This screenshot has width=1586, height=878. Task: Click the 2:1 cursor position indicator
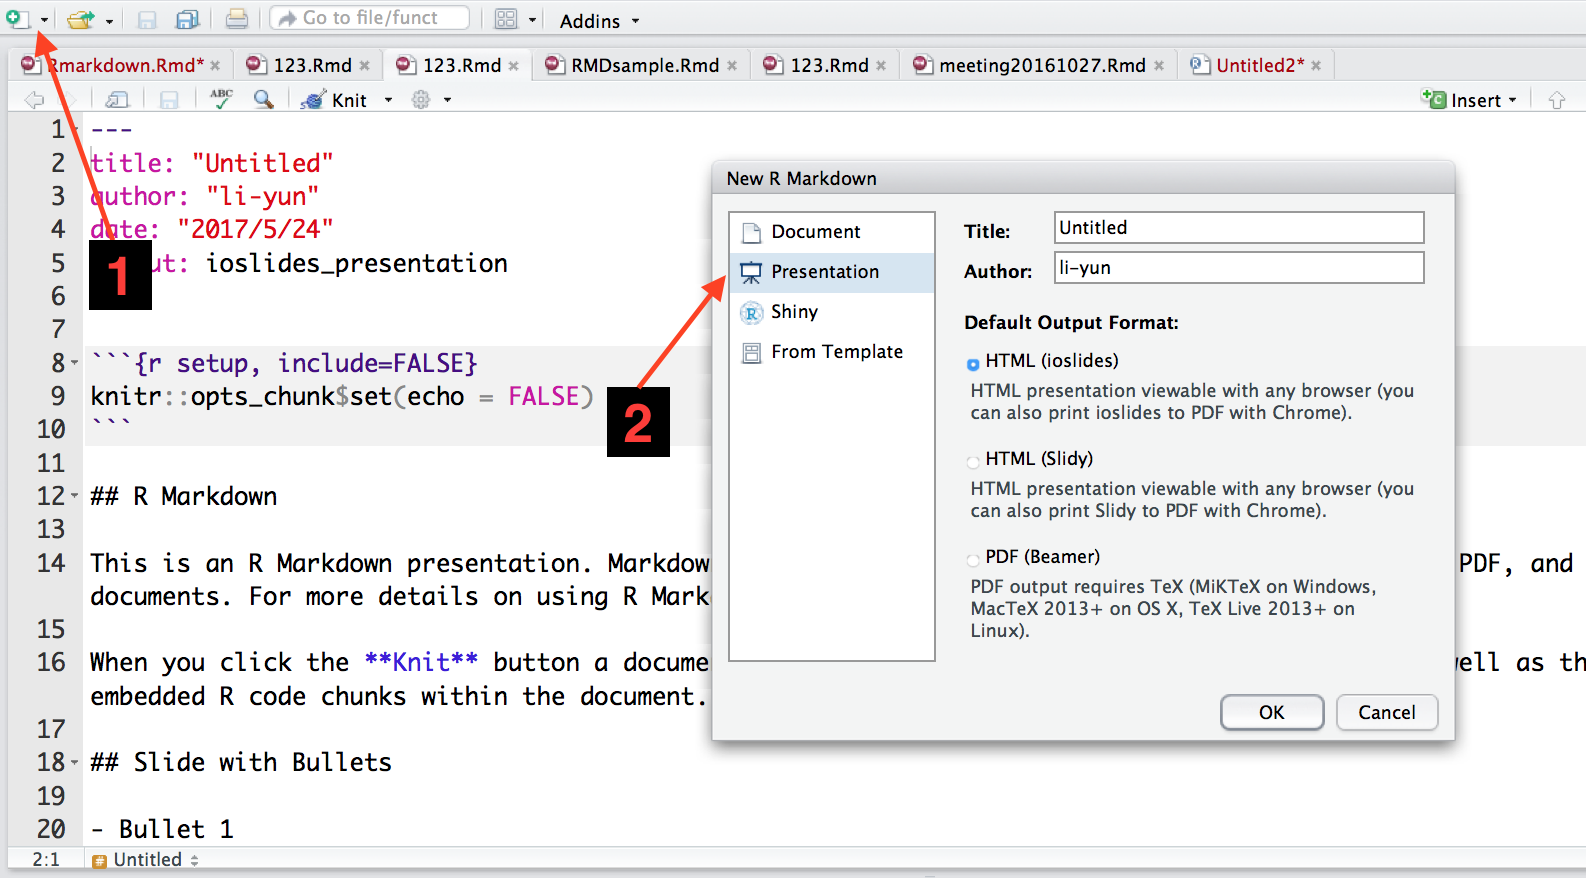46,860
